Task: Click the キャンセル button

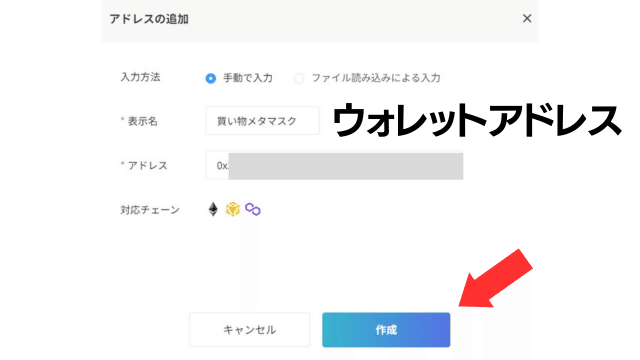Action: [x=249, y=330]
